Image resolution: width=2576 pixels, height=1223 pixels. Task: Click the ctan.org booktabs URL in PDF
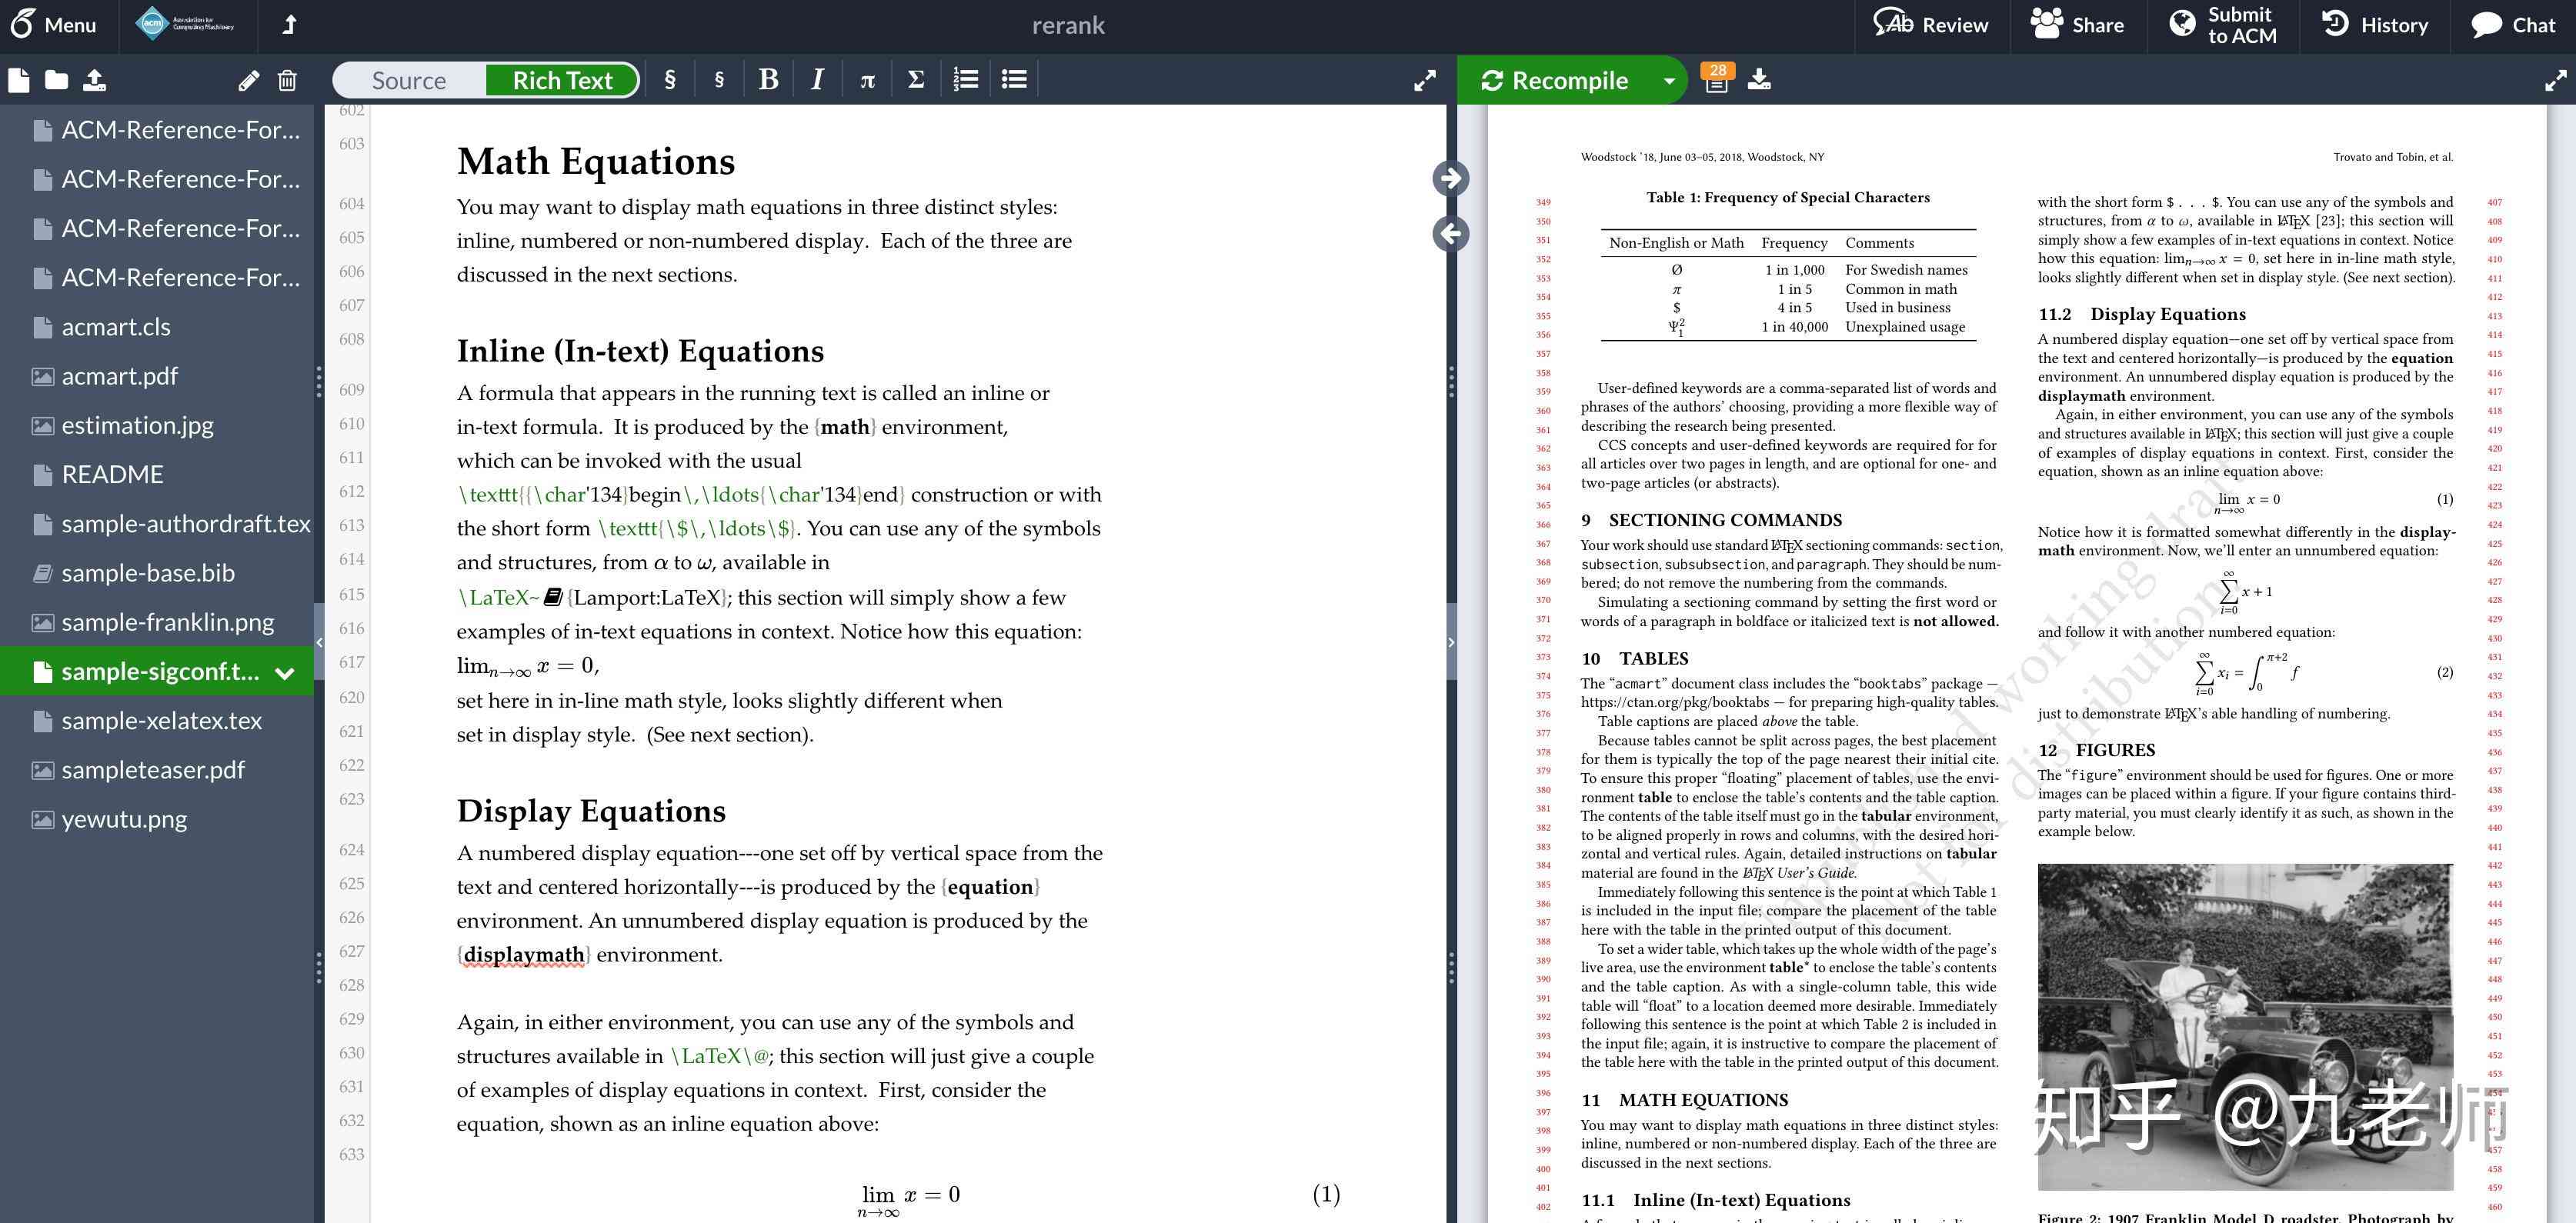coord(1675,702)
